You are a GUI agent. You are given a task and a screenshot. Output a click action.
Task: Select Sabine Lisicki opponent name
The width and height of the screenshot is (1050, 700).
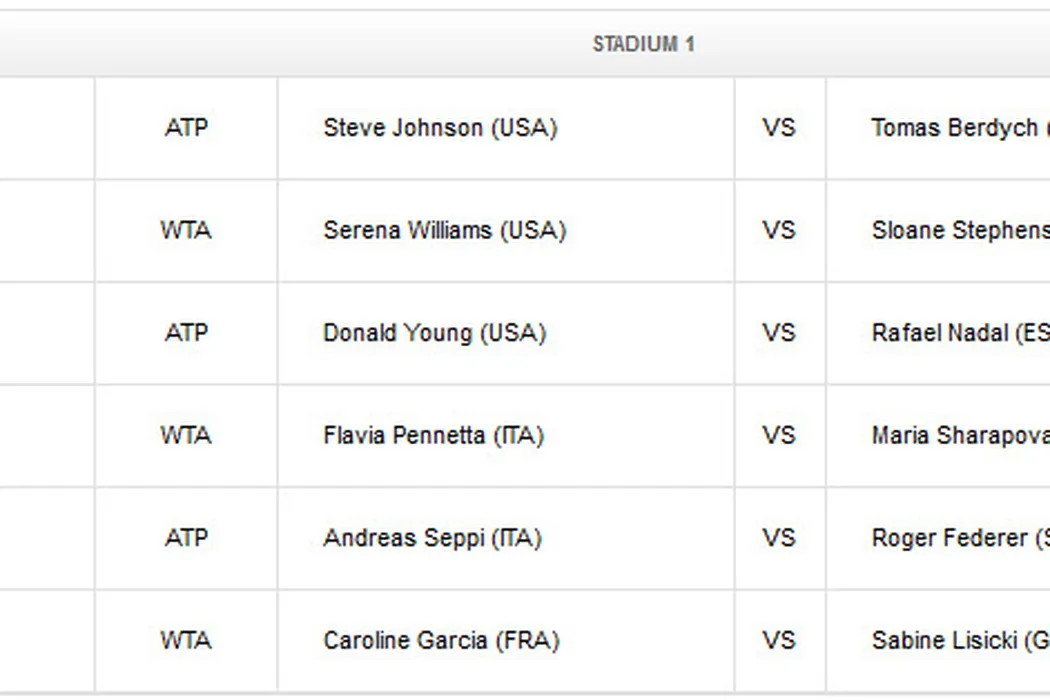tap(957, 640)
